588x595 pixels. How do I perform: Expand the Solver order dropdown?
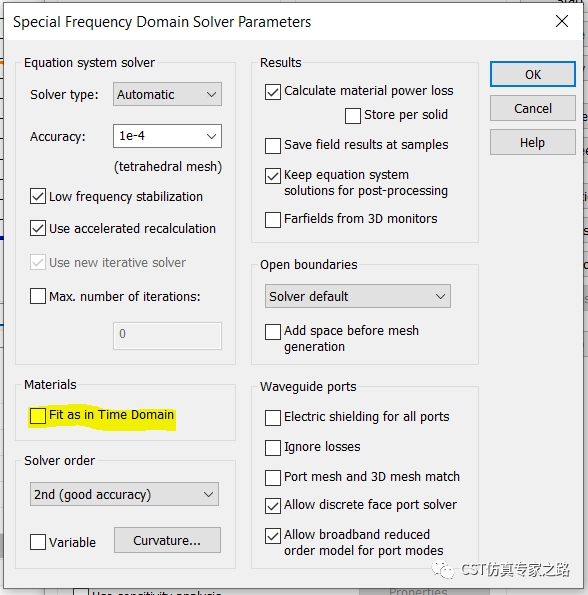click(x=124, y=494)
